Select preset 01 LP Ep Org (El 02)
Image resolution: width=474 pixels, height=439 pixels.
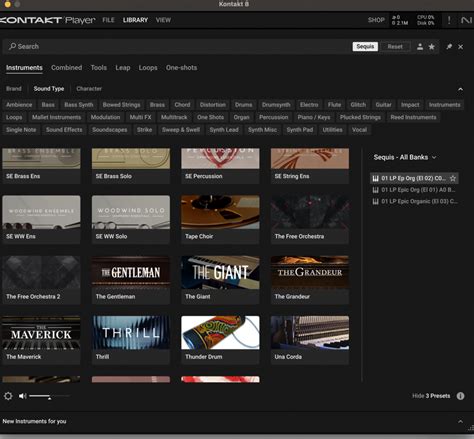pos(414,178)
